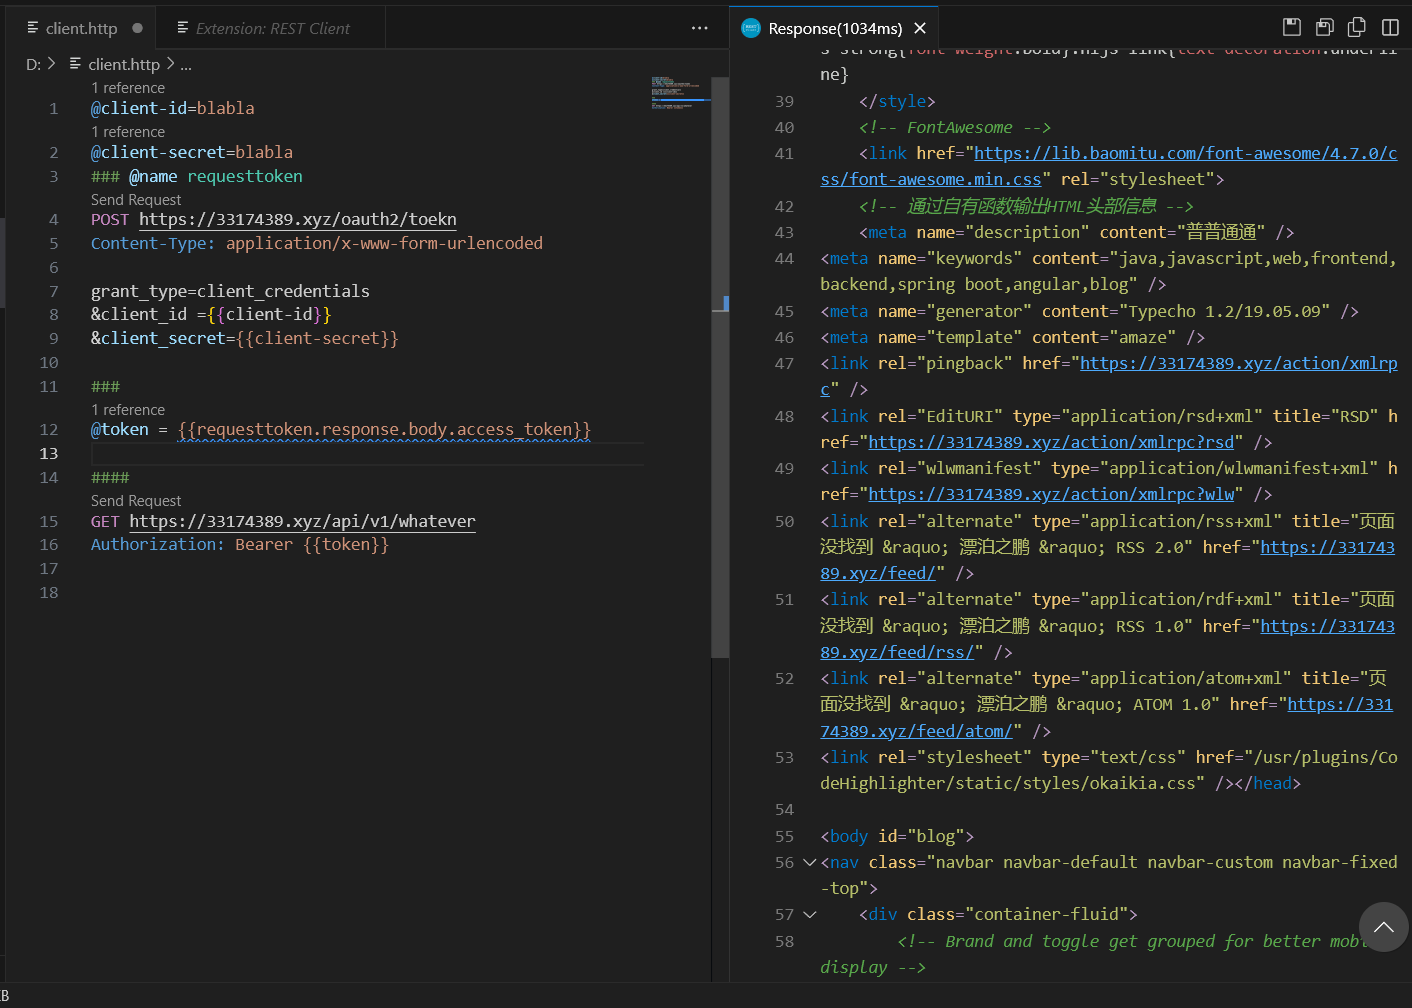This screenshot has height=1008, width=1412.
Task: Click the unsaved dot on client.http tab
Action: coord(137,28)
